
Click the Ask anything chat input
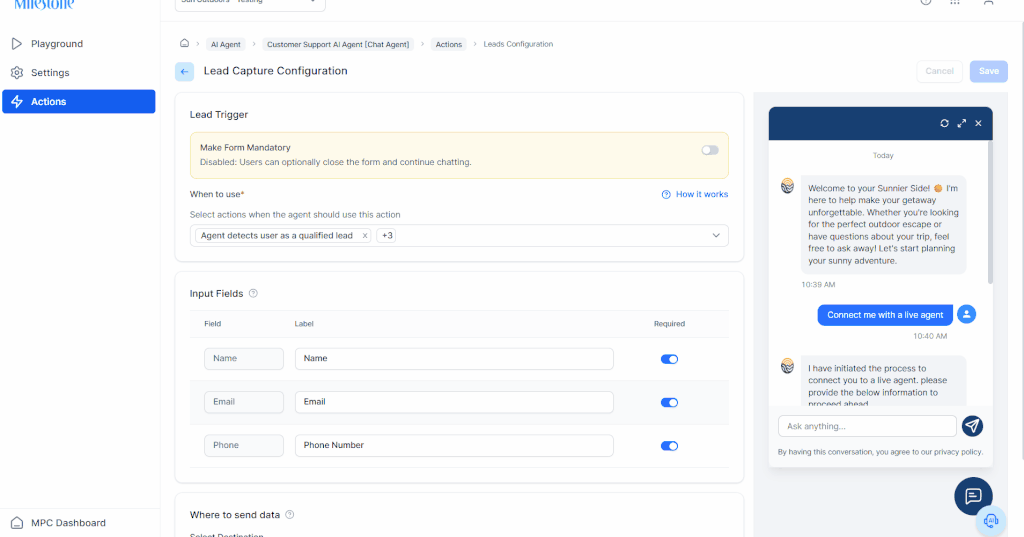[867, 426]
